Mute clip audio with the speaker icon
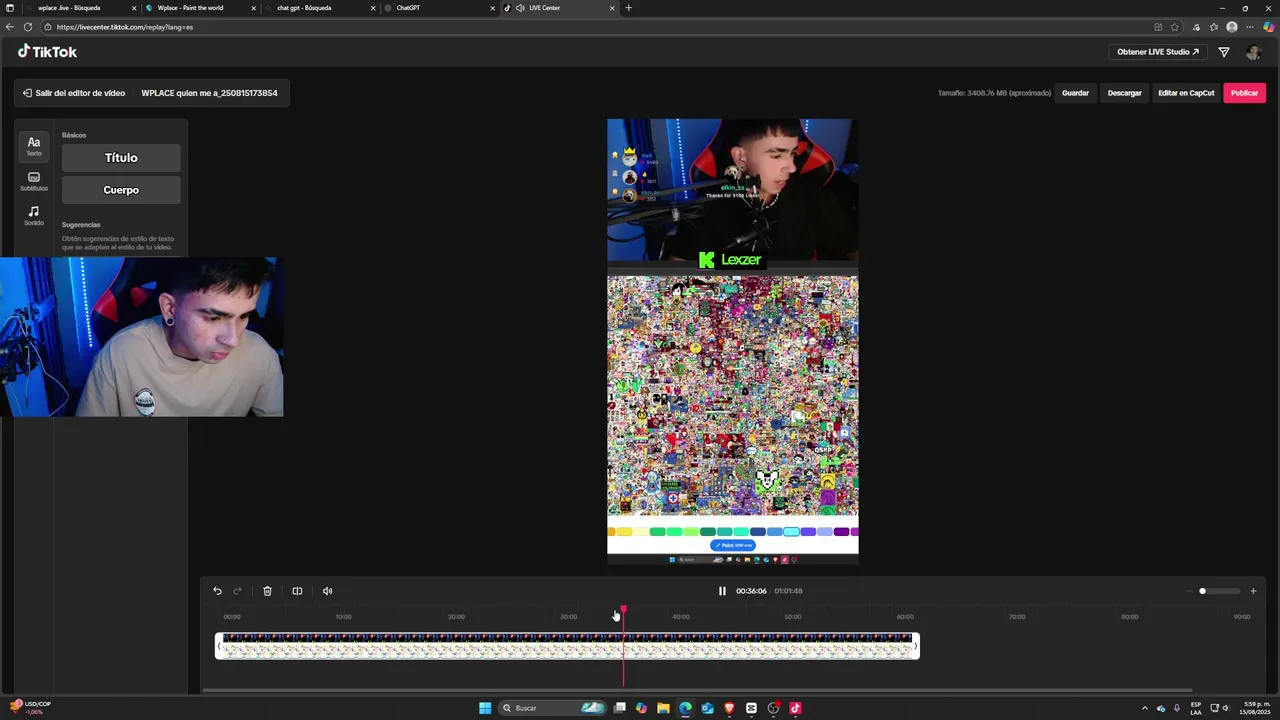The image size is (1280, 720). [x=327, y=591]
